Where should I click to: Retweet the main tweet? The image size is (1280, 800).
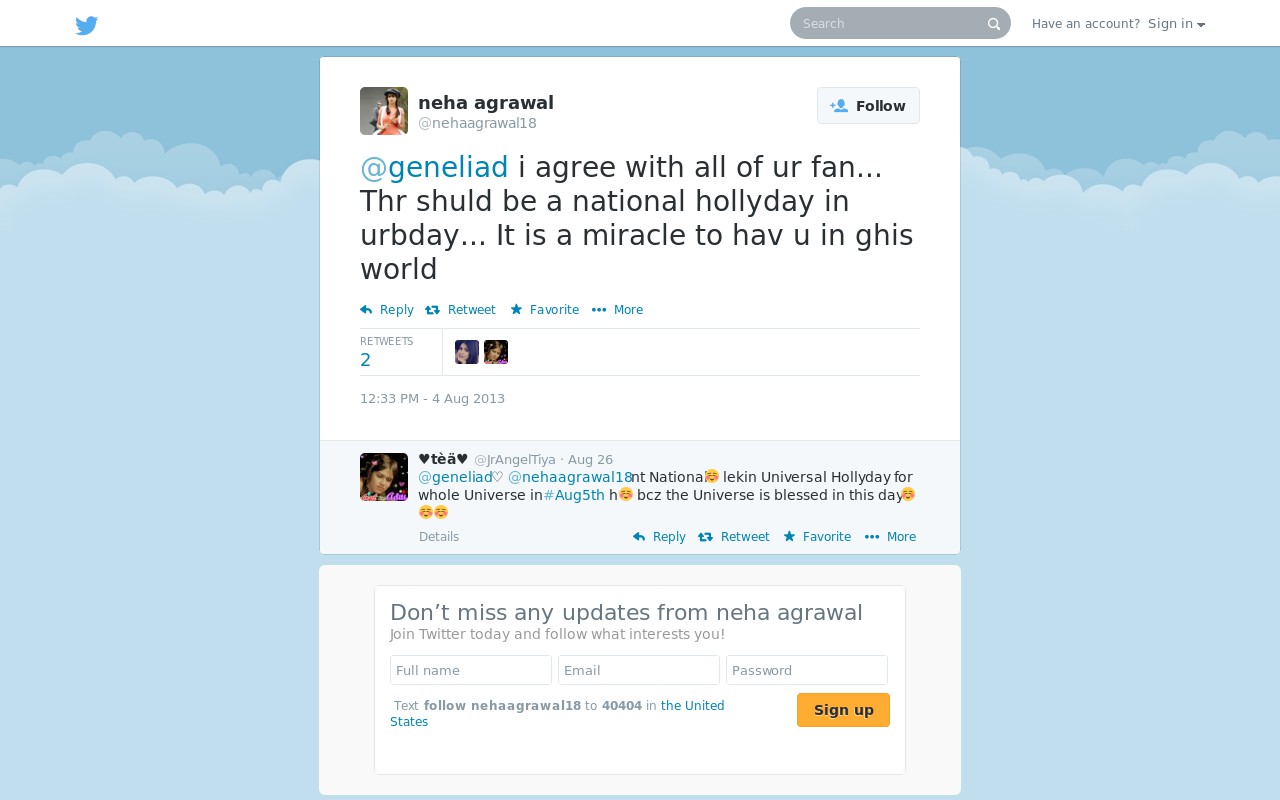[x=460, y=310]
